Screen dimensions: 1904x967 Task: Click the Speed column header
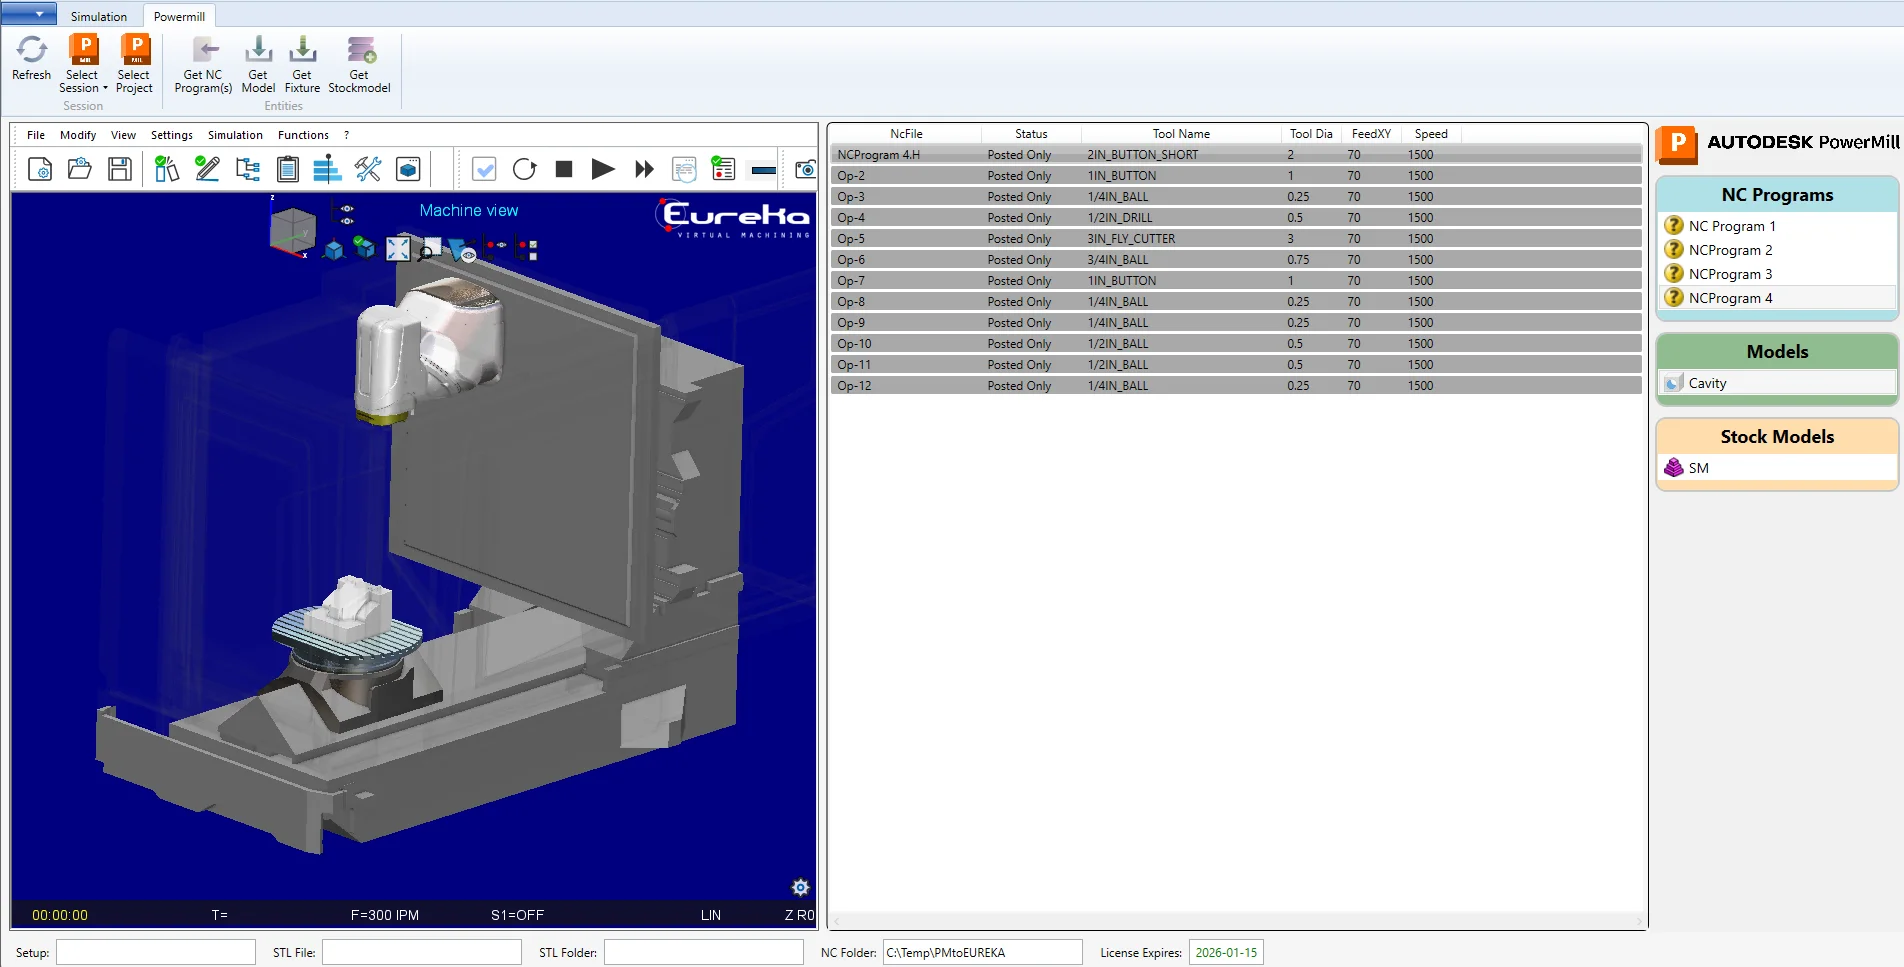click(x=1431, y=134)
